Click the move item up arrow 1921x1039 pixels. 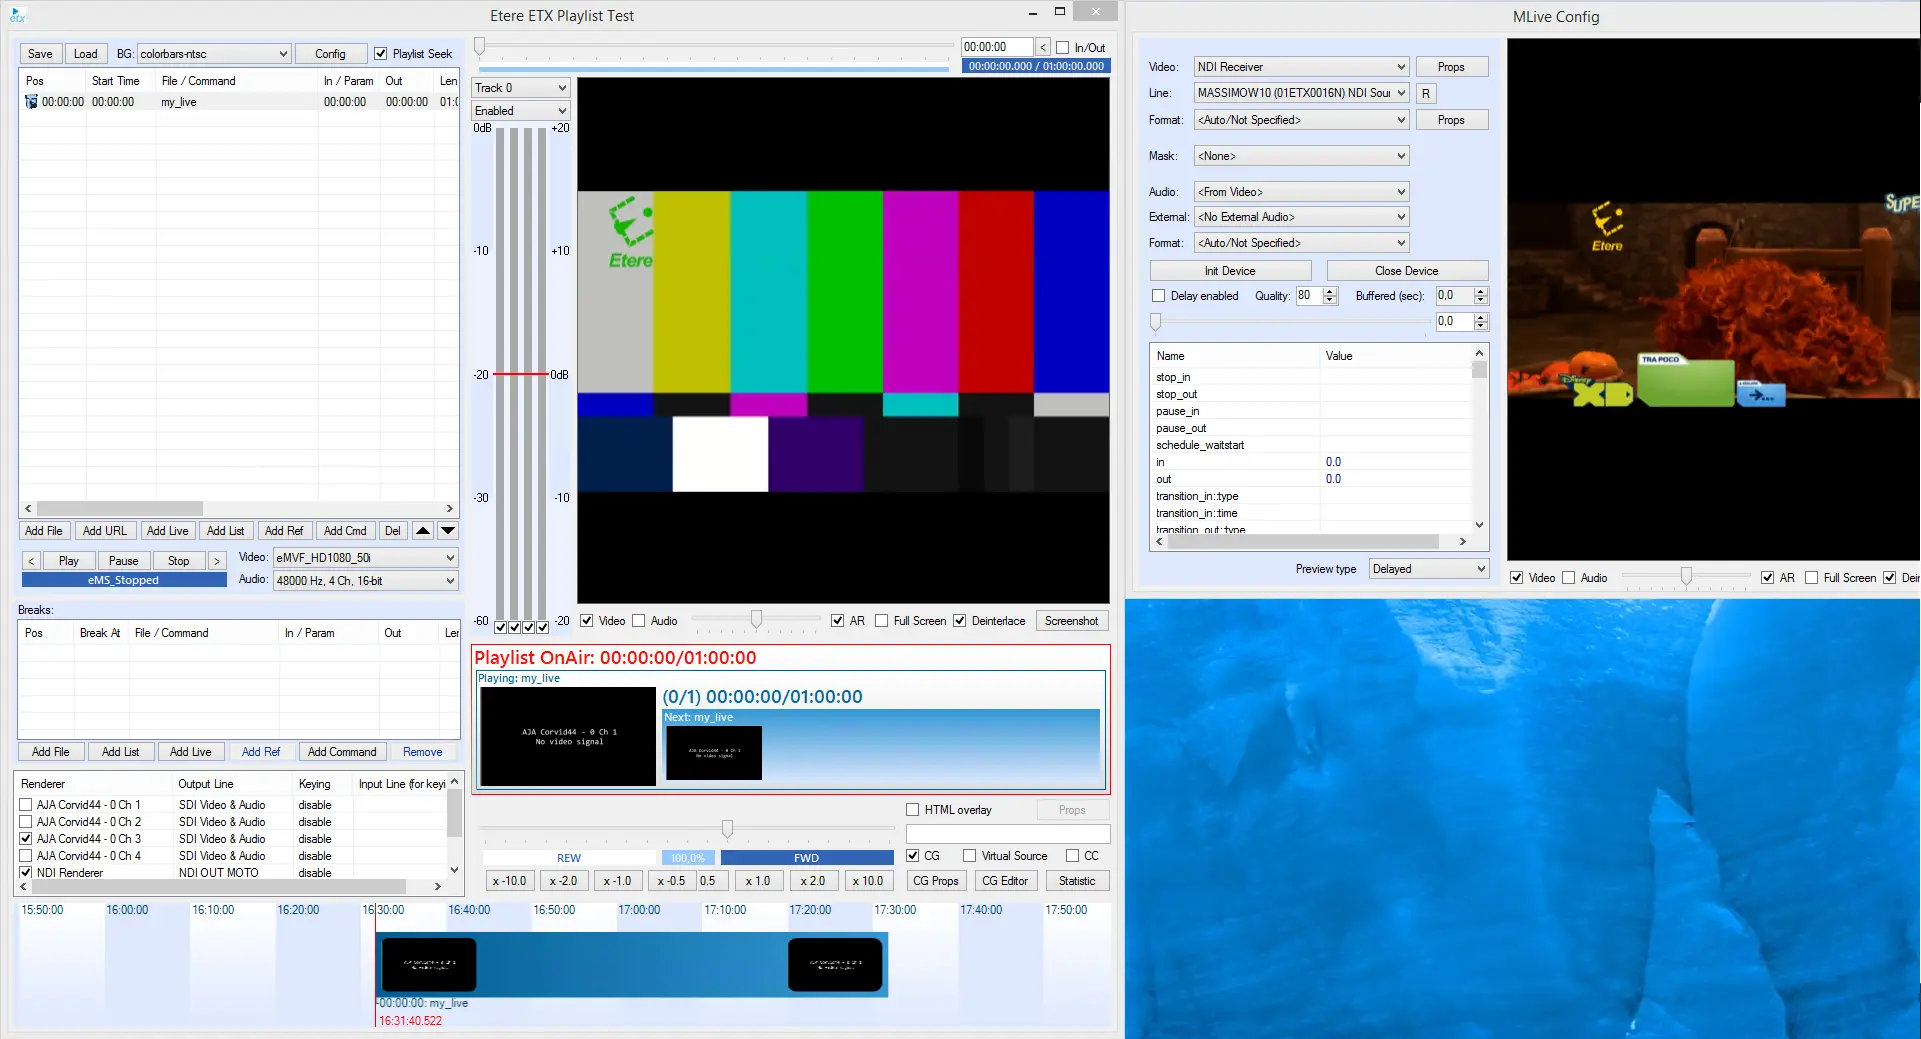pyautogui.click(x=423, y=531)
